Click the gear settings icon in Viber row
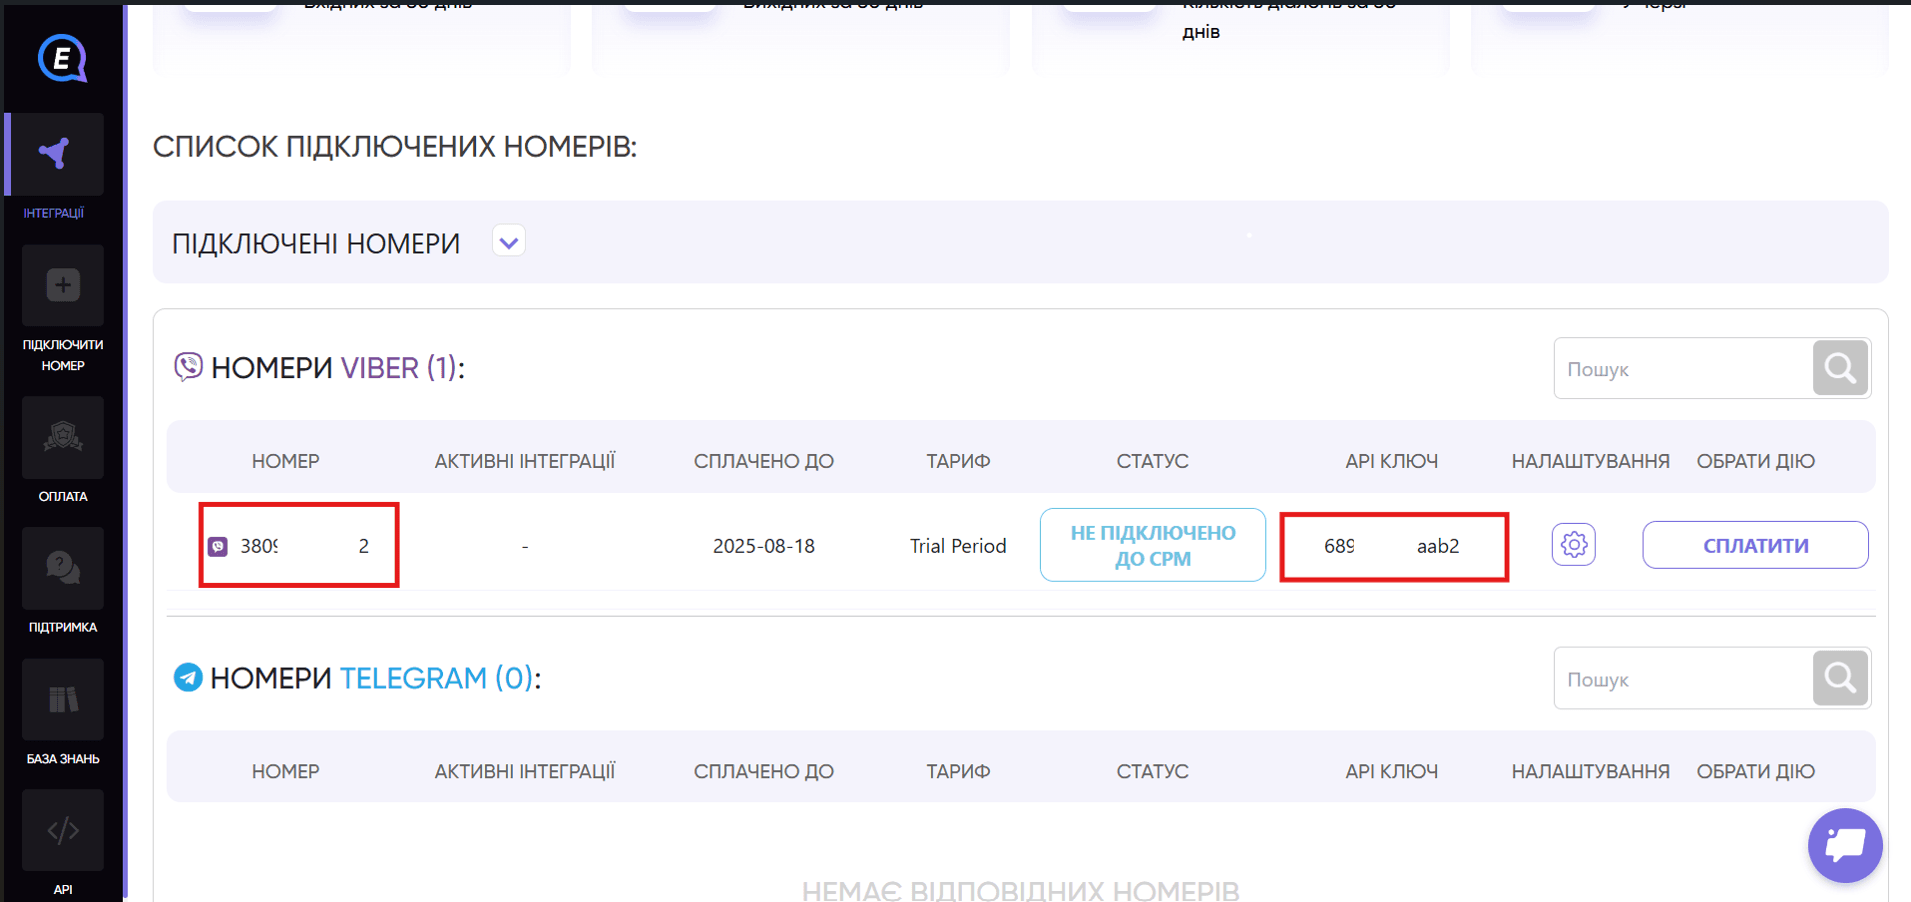Screen dimensions: 1911x902 (1573, 545)
